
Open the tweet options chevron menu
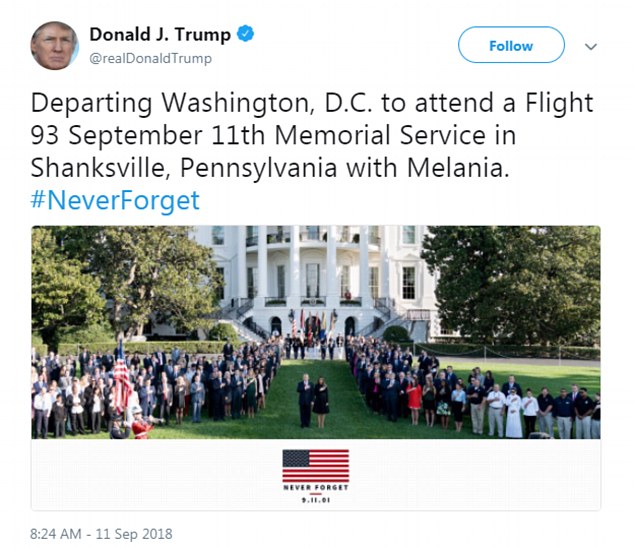point(591,47)
